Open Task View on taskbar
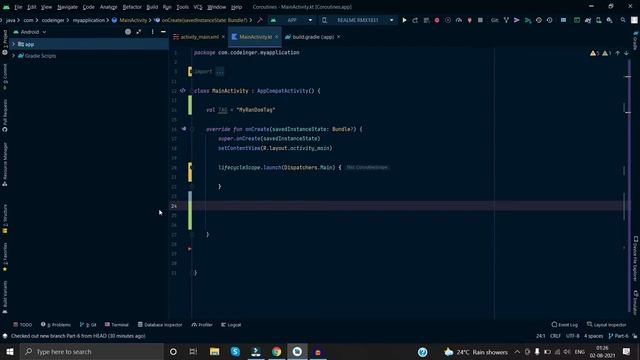 tap(193, 351)
